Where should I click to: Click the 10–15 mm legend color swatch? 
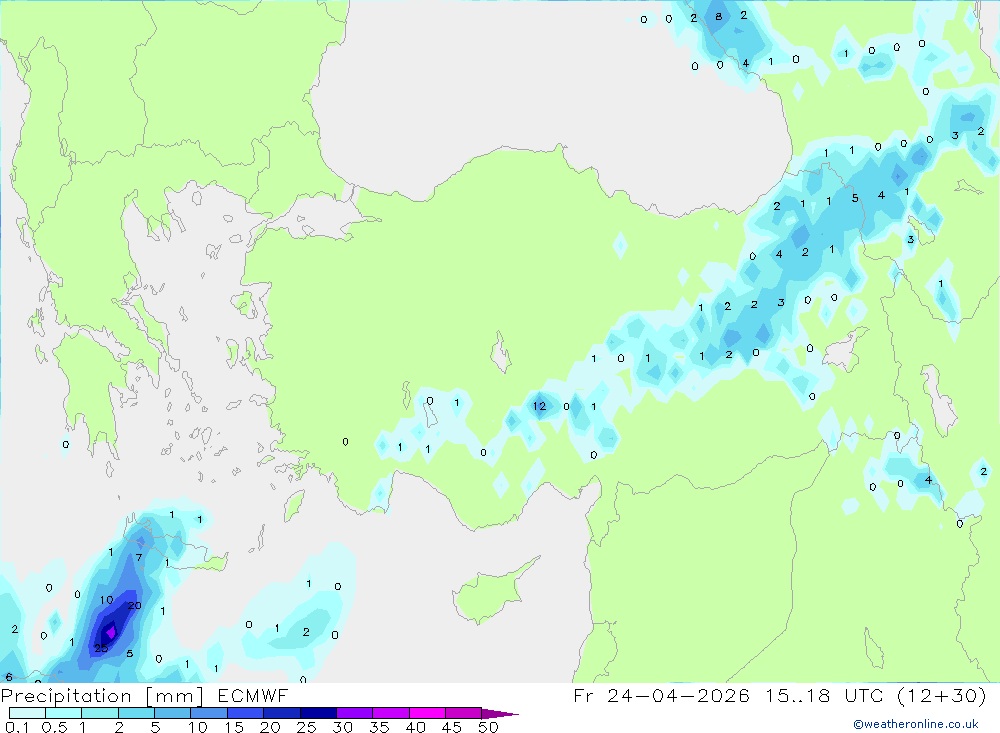click(209, 713)
